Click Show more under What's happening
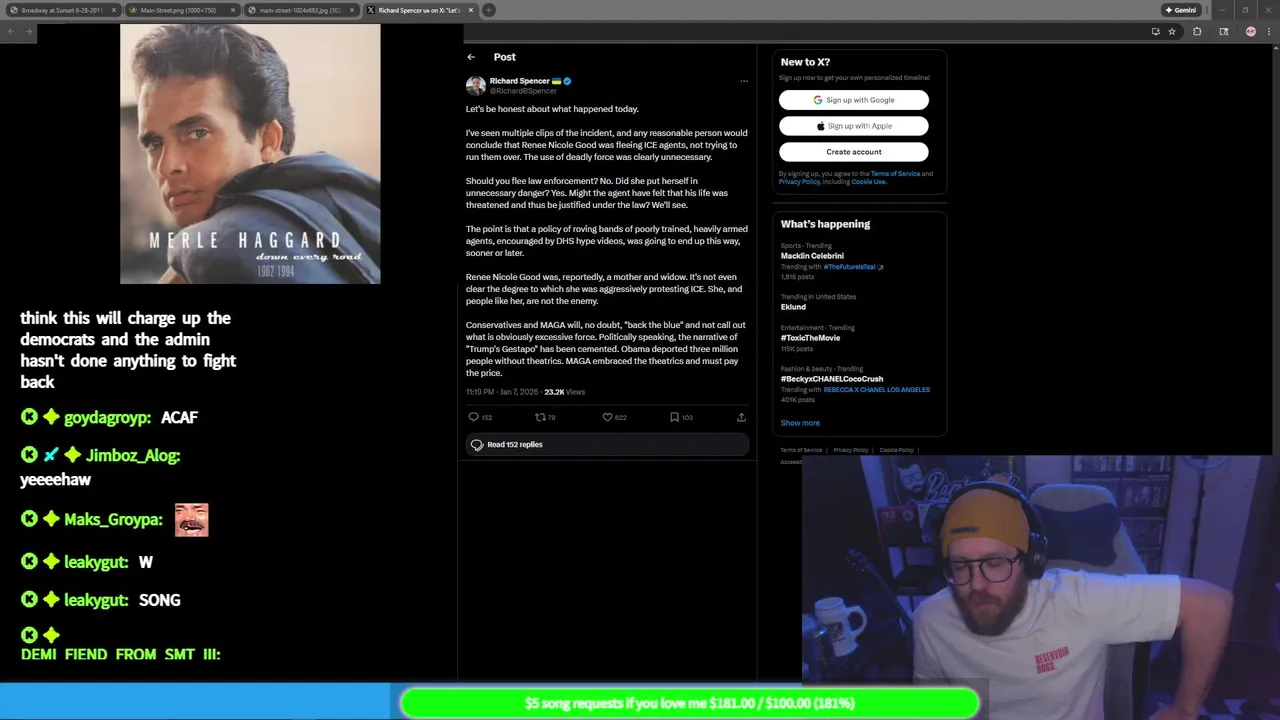 coord(800,423)
